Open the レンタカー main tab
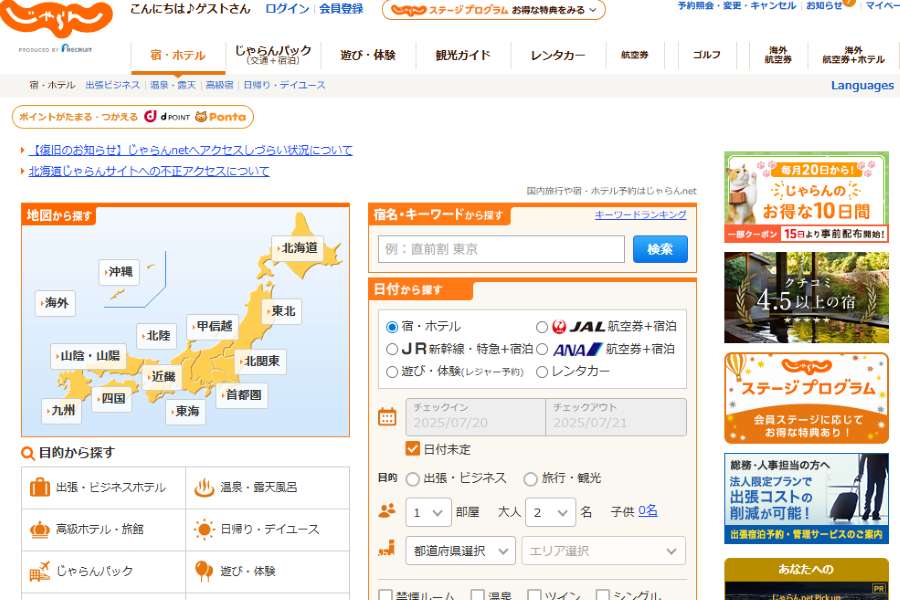The width and height of the screenshot is (900, 600). 558,55
